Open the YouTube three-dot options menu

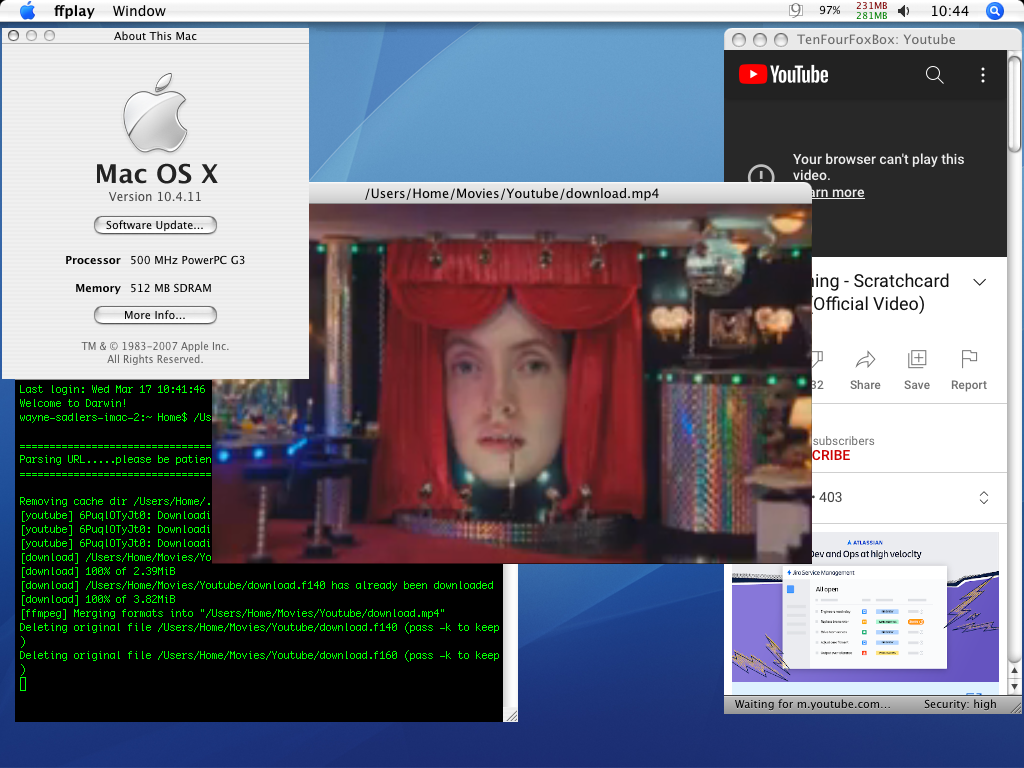(982, 75)
